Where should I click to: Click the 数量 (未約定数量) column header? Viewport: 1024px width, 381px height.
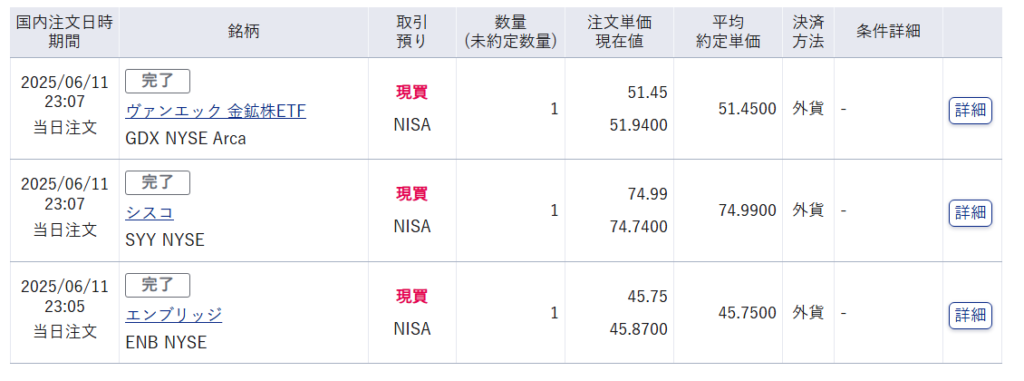point(511,32)
